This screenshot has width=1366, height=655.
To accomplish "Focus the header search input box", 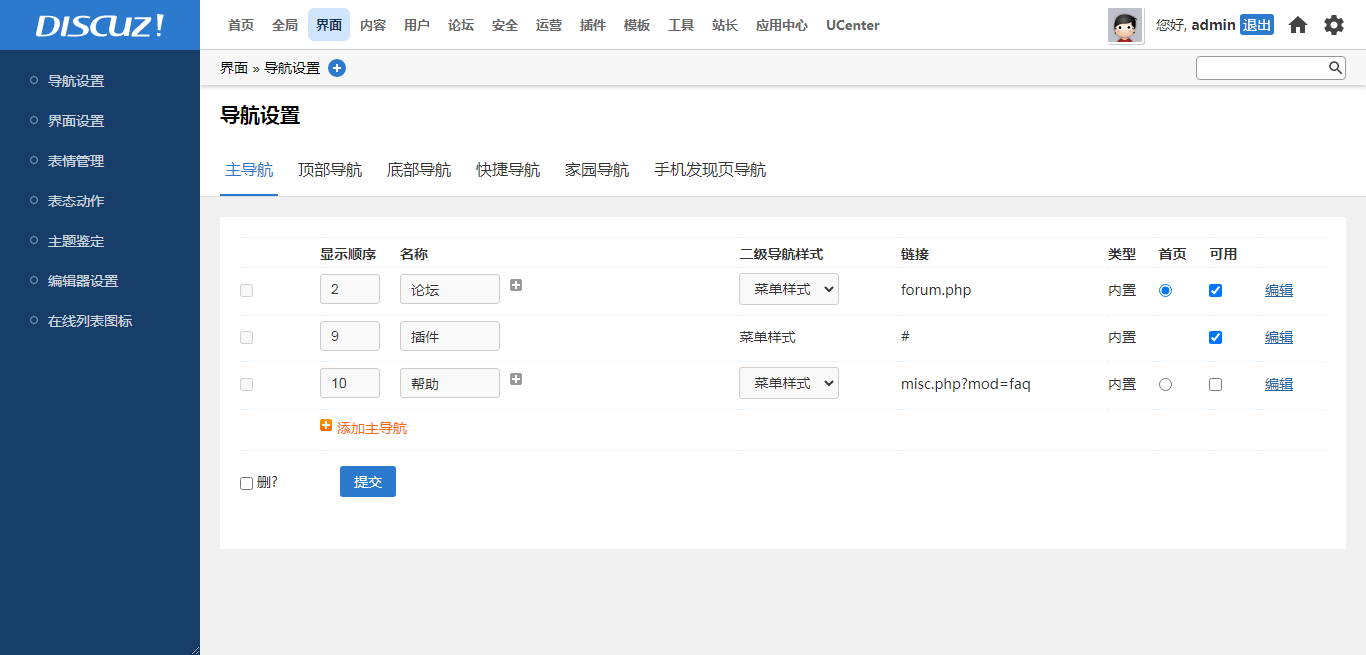I will pyautogui.click(x=1261, y=67).
